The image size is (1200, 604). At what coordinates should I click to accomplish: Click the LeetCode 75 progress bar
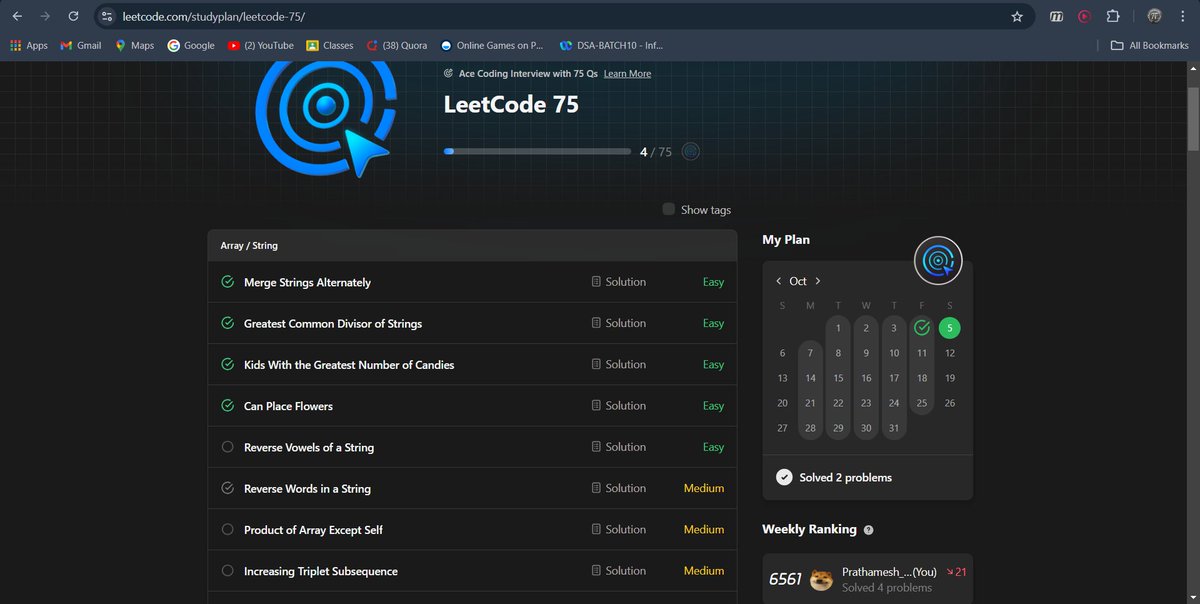pyautogui.click(x=537, y=152)
